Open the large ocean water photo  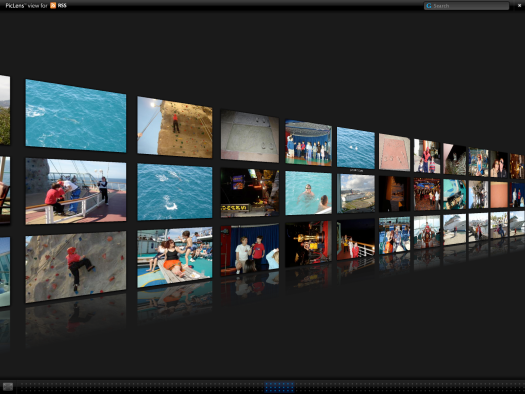click(x=76, y=116)
